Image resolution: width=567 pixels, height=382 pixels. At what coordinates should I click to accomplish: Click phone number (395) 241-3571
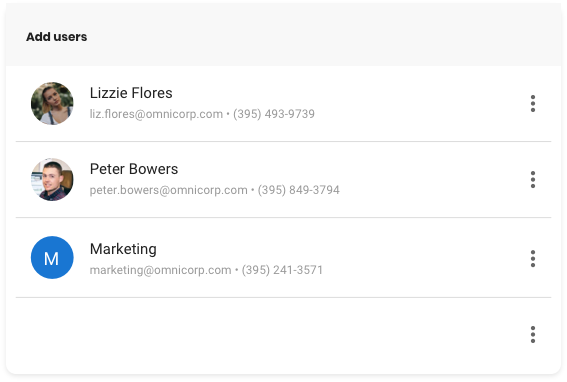pos(282,270)
